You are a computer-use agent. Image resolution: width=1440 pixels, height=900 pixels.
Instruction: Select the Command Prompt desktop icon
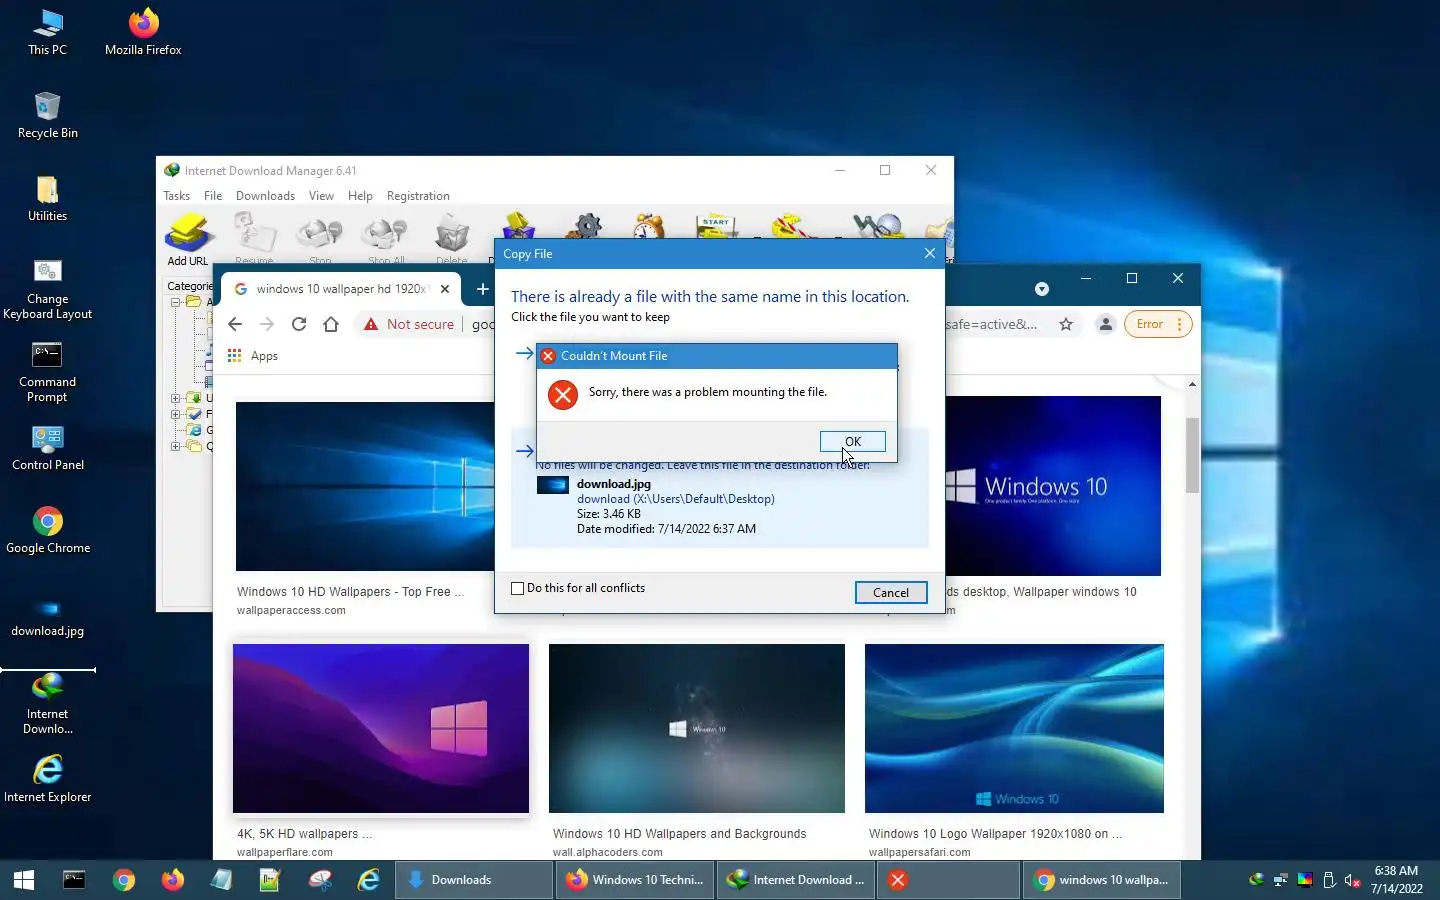tap(47, 373)
